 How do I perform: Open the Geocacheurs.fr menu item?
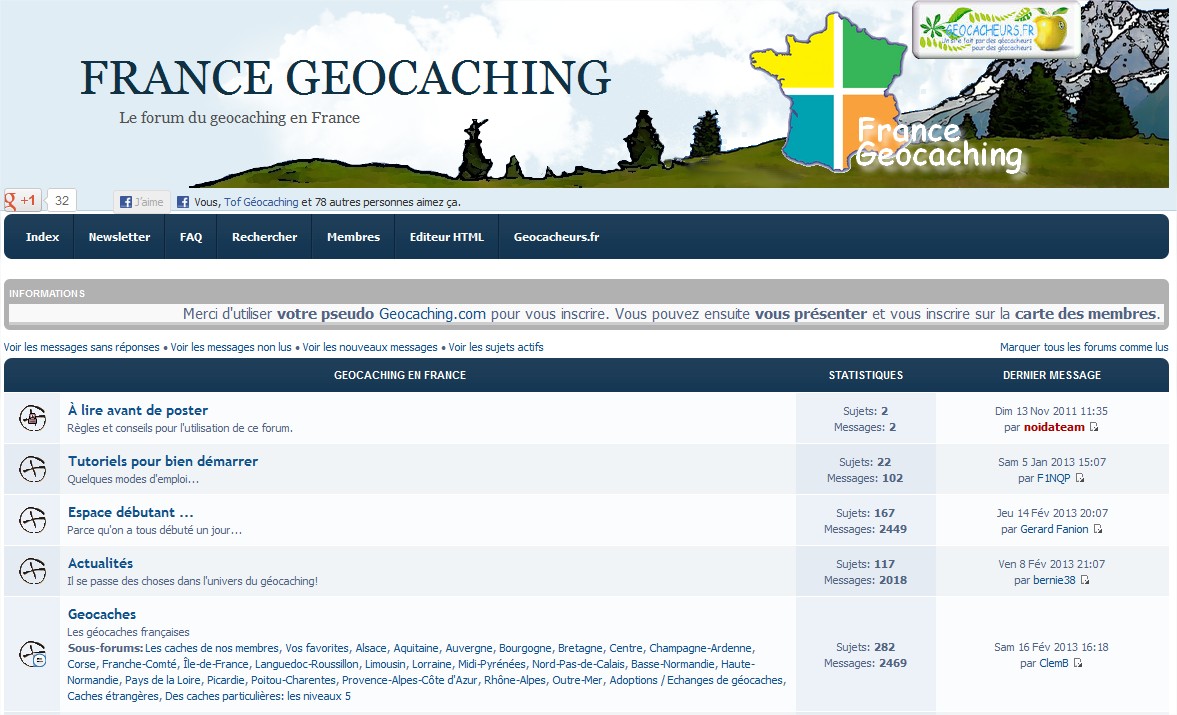(x=556, y=237)
